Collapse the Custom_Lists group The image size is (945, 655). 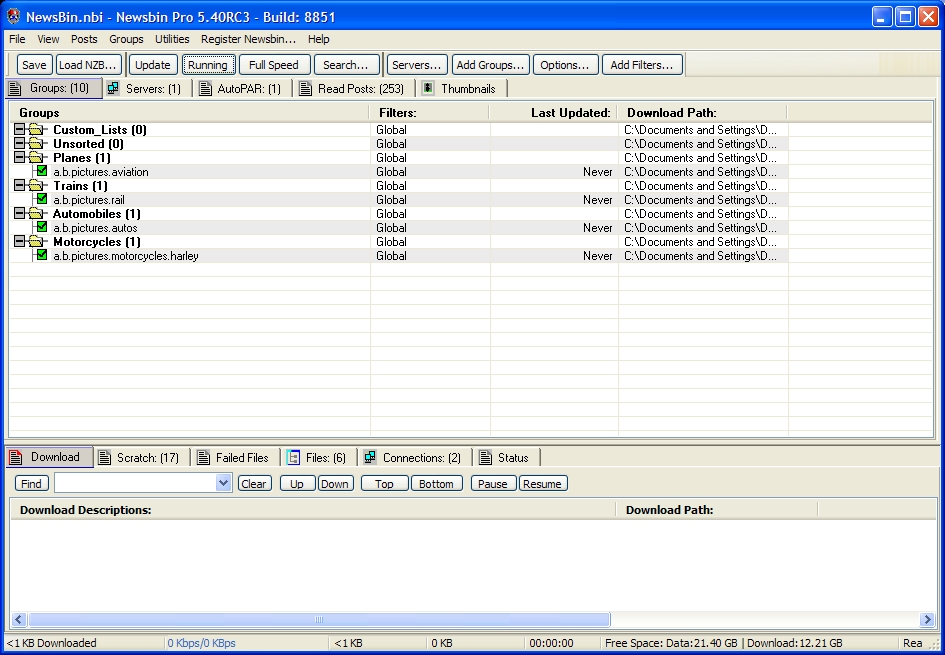point(20,129)
